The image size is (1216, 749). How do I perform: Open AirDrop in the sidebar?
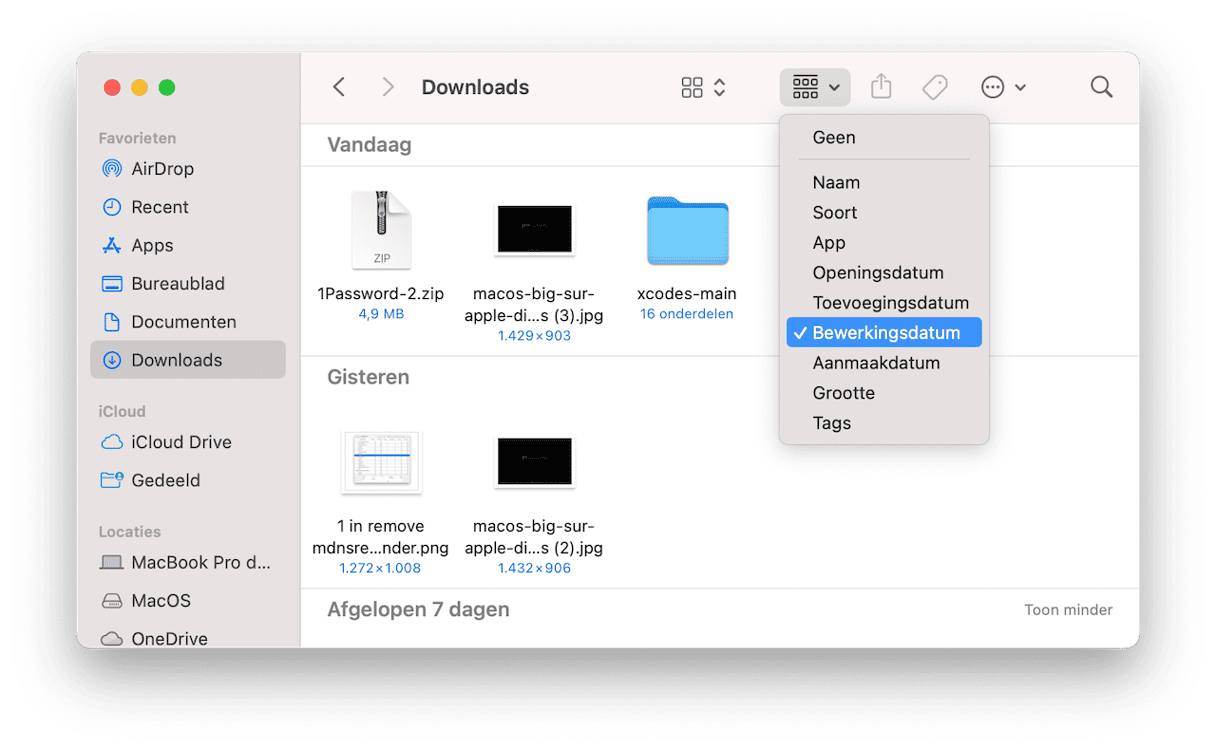tap(162, 169)
